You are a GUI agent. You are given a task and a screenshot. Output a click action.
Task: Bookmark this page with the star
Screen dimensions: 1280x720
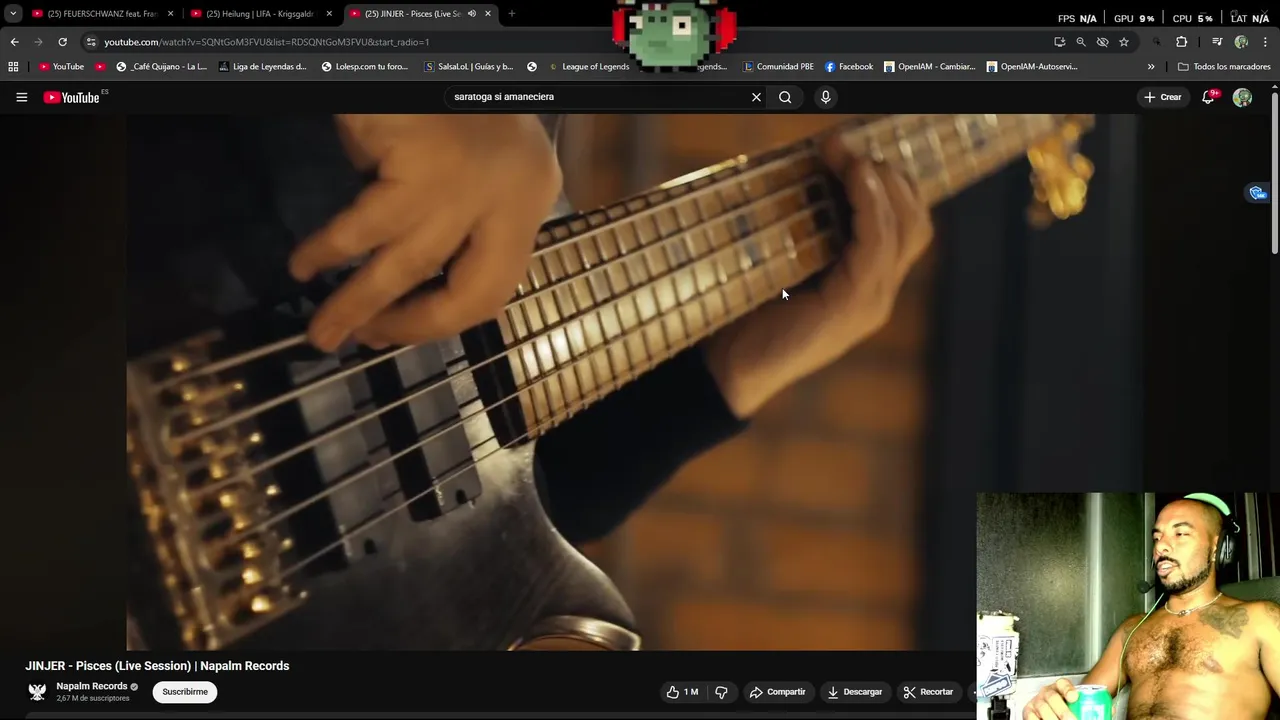point(1124,42)
